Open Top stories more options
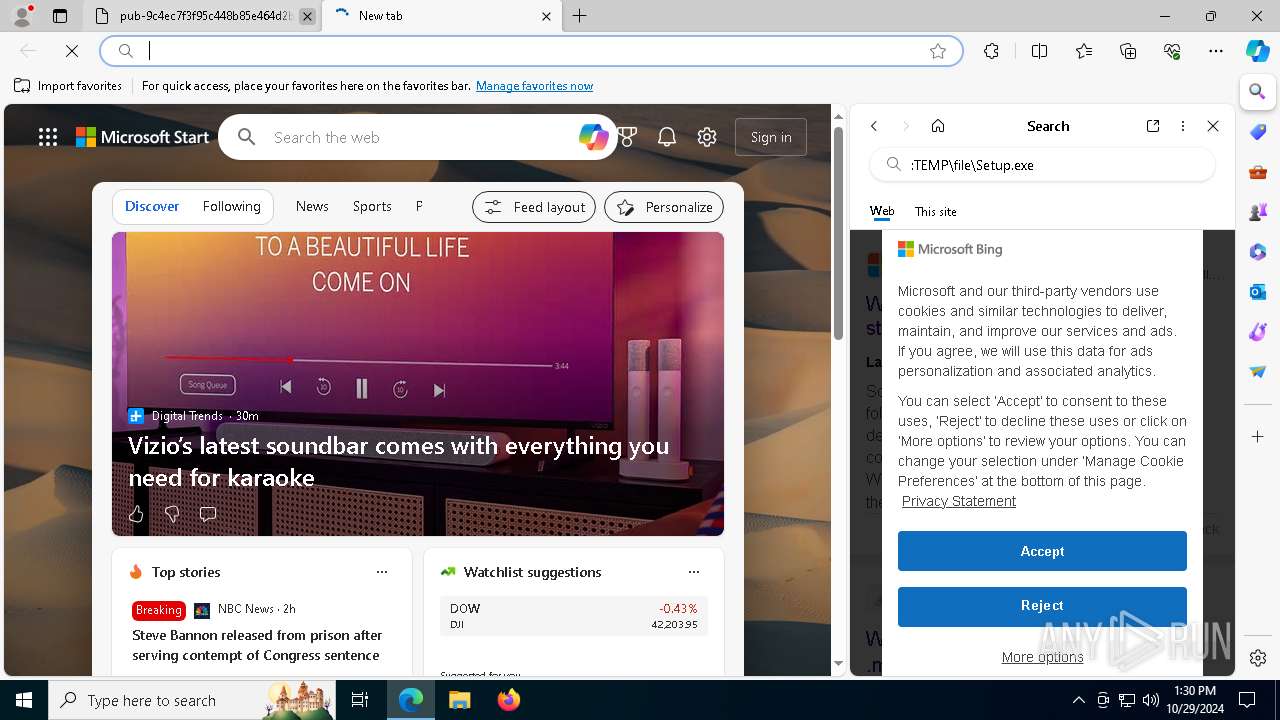1280x720 pixels. [x=382, y=572]
